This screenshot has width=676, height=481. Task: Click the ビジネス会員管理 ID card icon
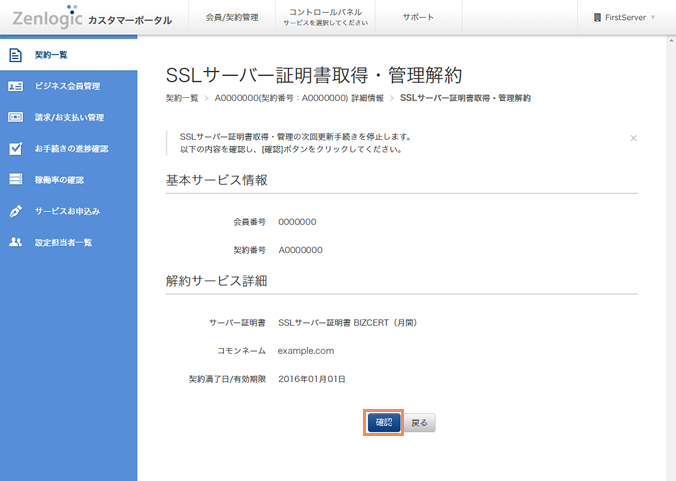15,86
